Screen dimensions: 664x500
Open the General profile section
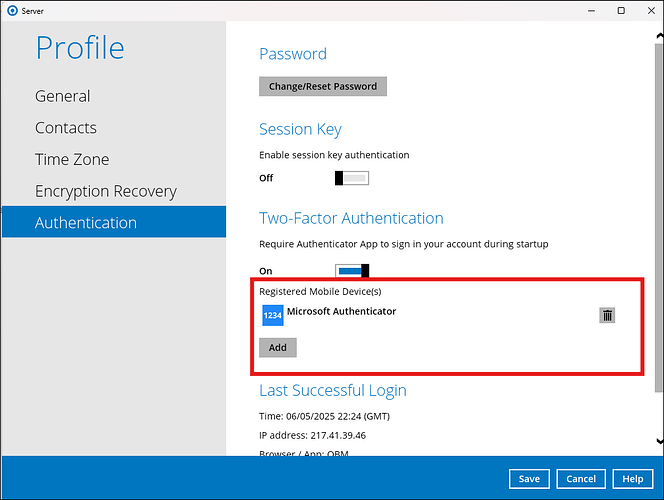[x=62, y=96]
